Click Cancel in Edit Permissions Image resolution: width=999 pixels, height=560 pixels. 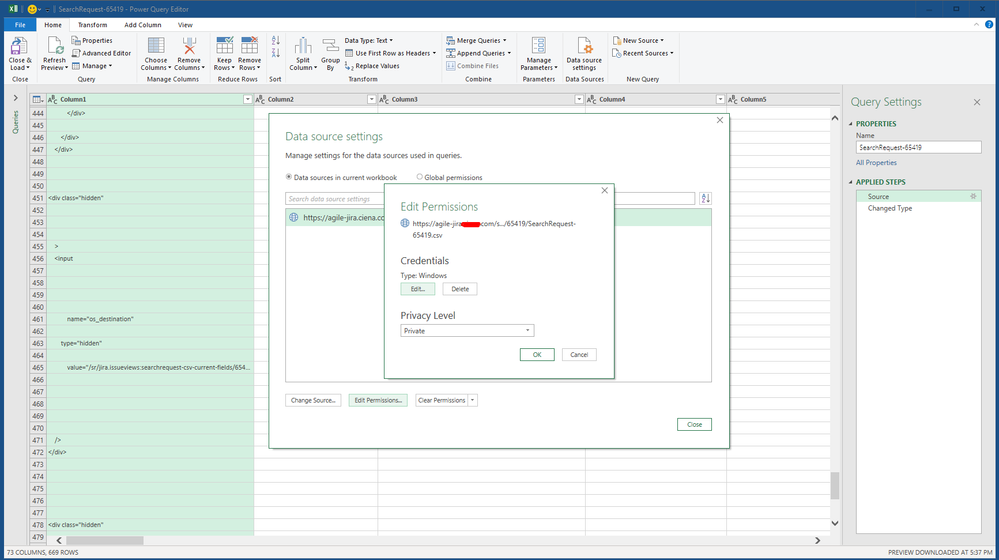click(579, 354)
